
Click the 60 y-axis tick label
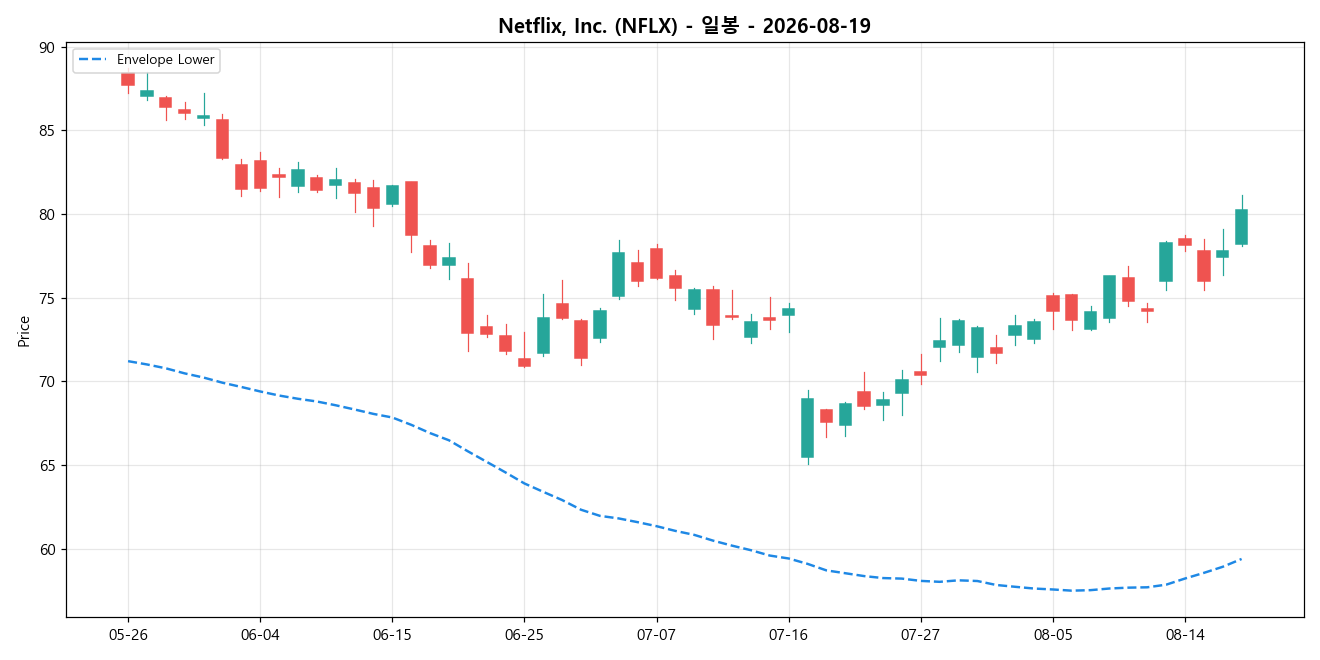(x=48, y=550)
